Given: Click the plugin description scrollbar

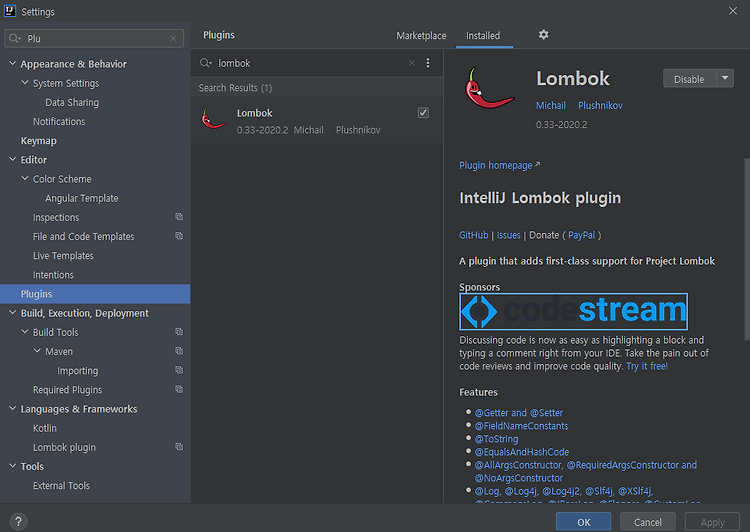Looking at the screenshot, I should click(747, 249).
